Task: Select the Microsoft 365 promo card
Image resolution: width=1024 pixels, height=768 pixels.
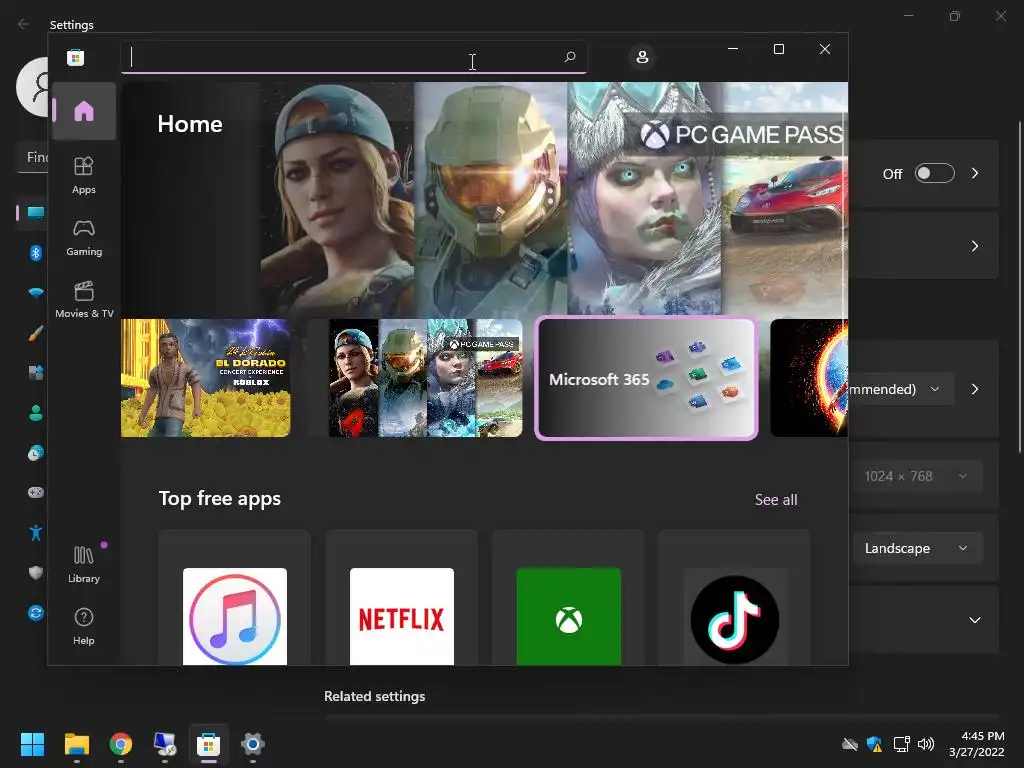Action: 647,379
